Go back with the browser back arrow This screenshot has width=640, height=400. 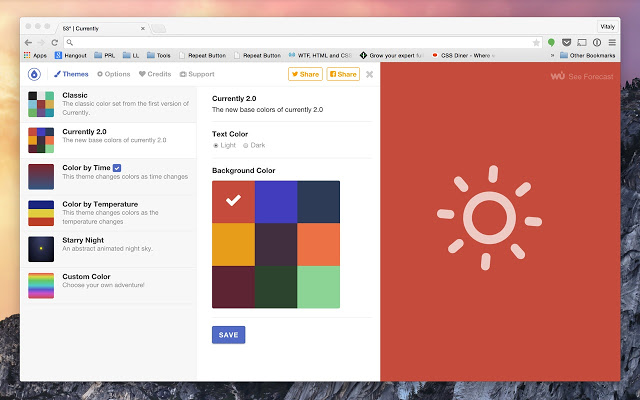pos(28,42)
